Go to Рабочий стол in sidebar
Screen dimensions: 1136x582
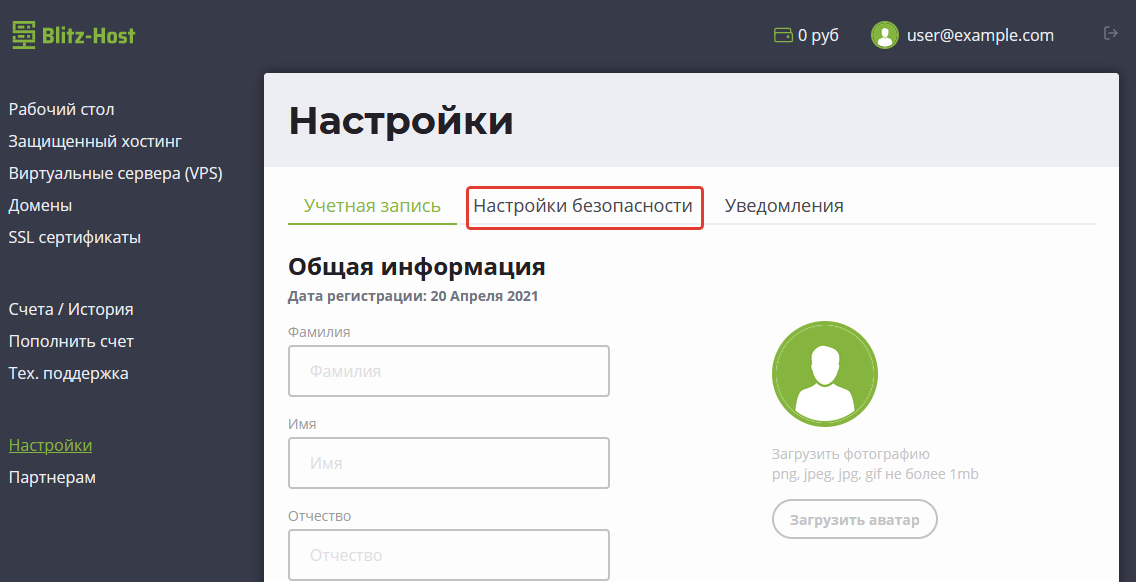point(61,109)
